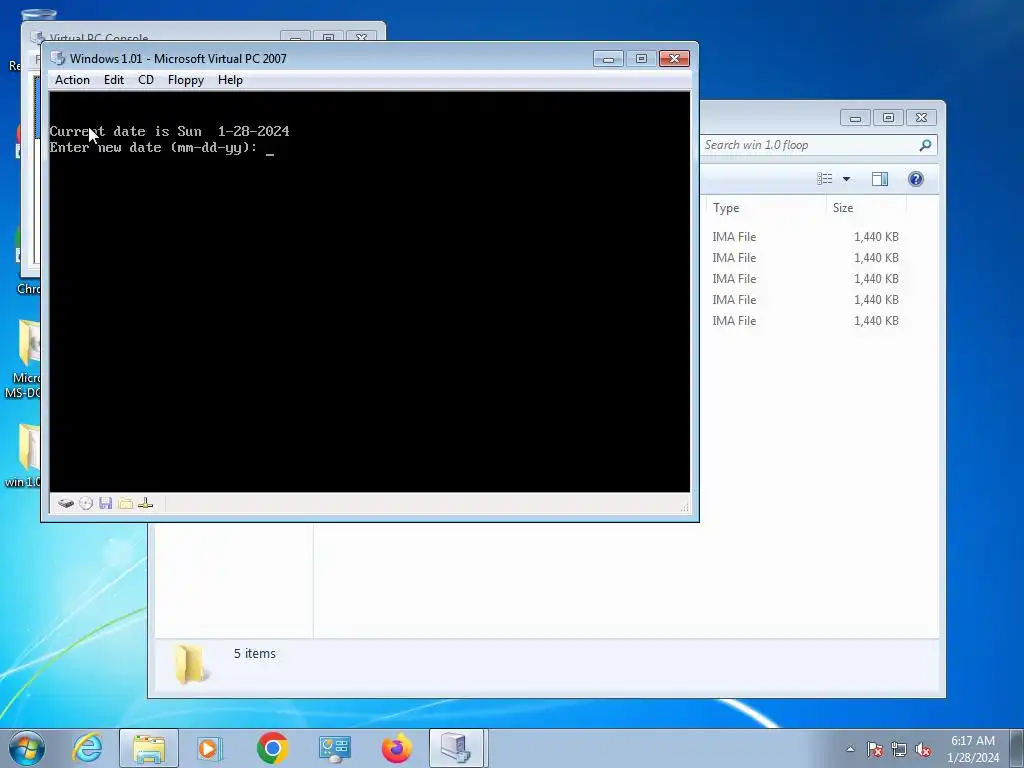Open the CD menu
Image resolution: width=1024 pixels, height=768 pixels.
146,80
